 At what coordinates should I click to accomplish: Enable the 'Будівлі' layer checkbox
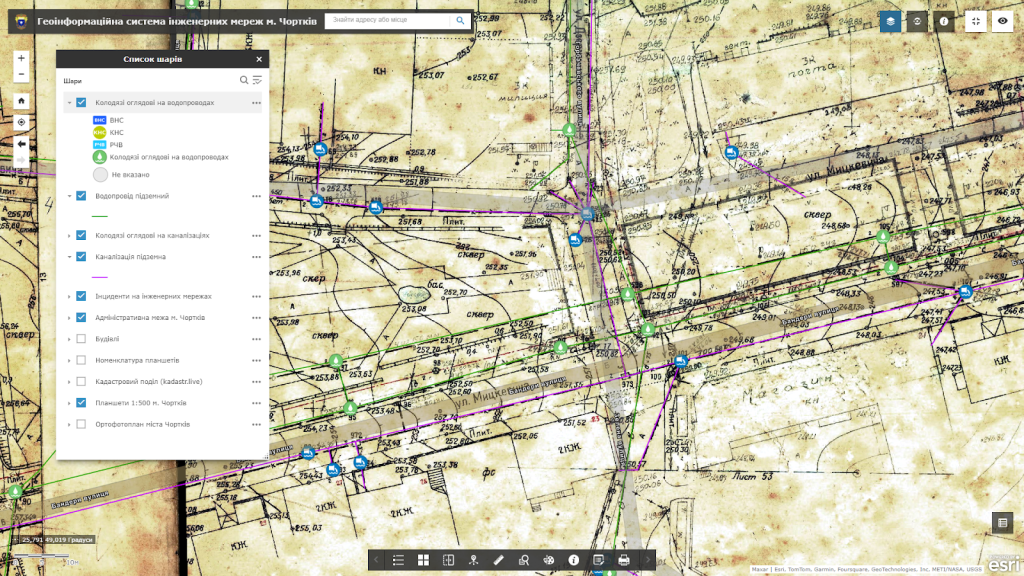pyautogui.click(x=81, y=339)
